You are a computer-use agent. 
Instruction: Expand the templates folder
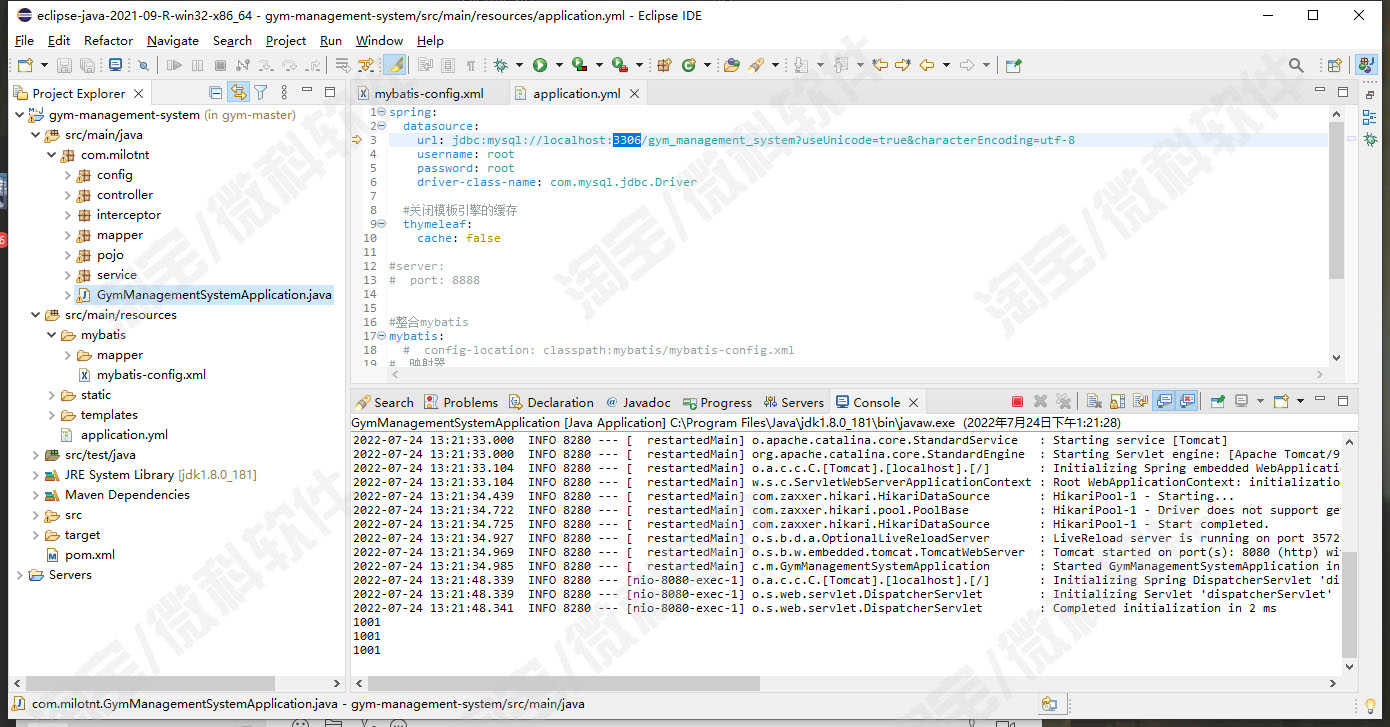[51, 415]
